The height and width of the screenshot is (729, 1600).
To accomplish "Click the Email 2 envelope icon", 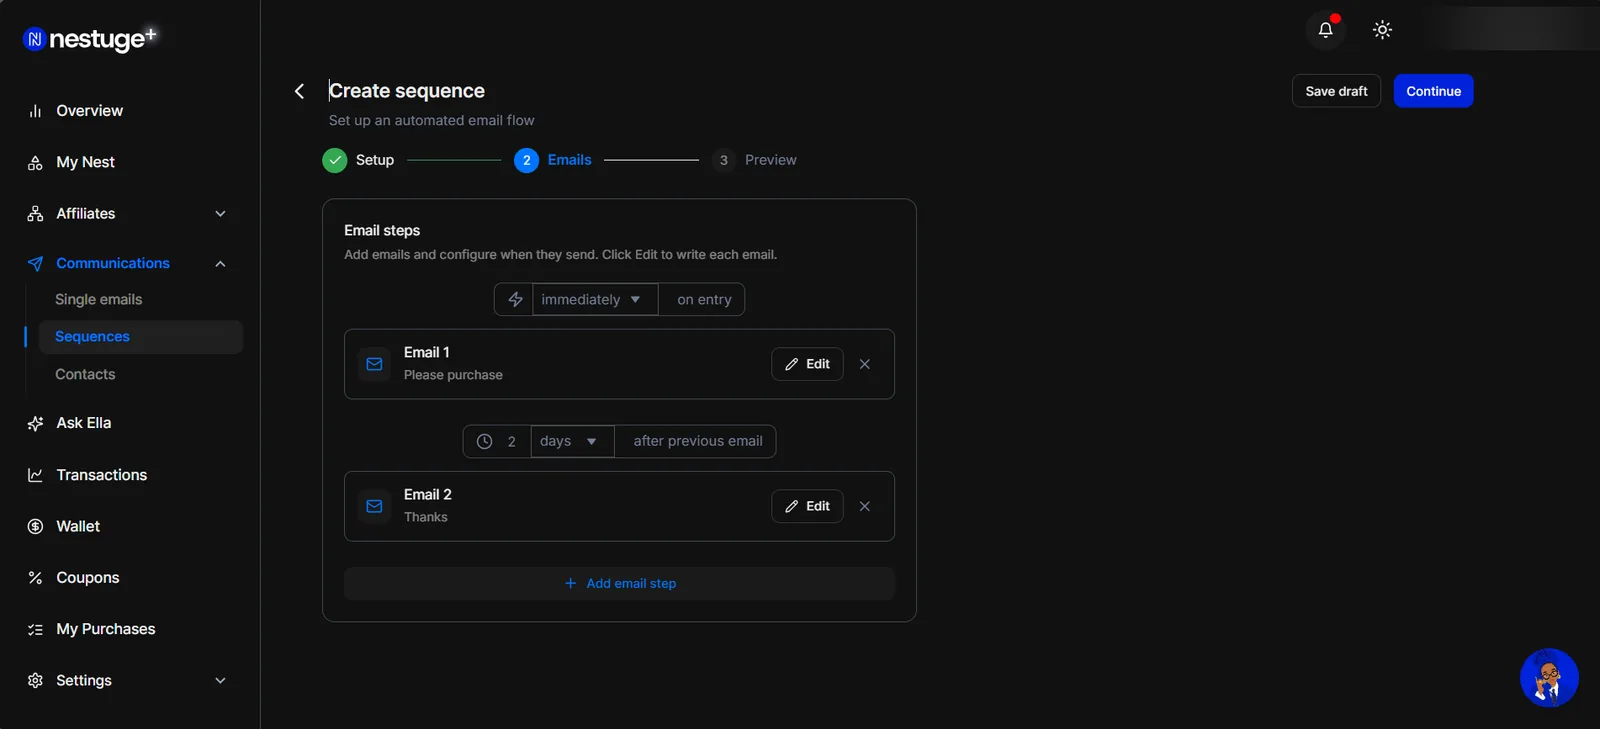I will (374, 506).
